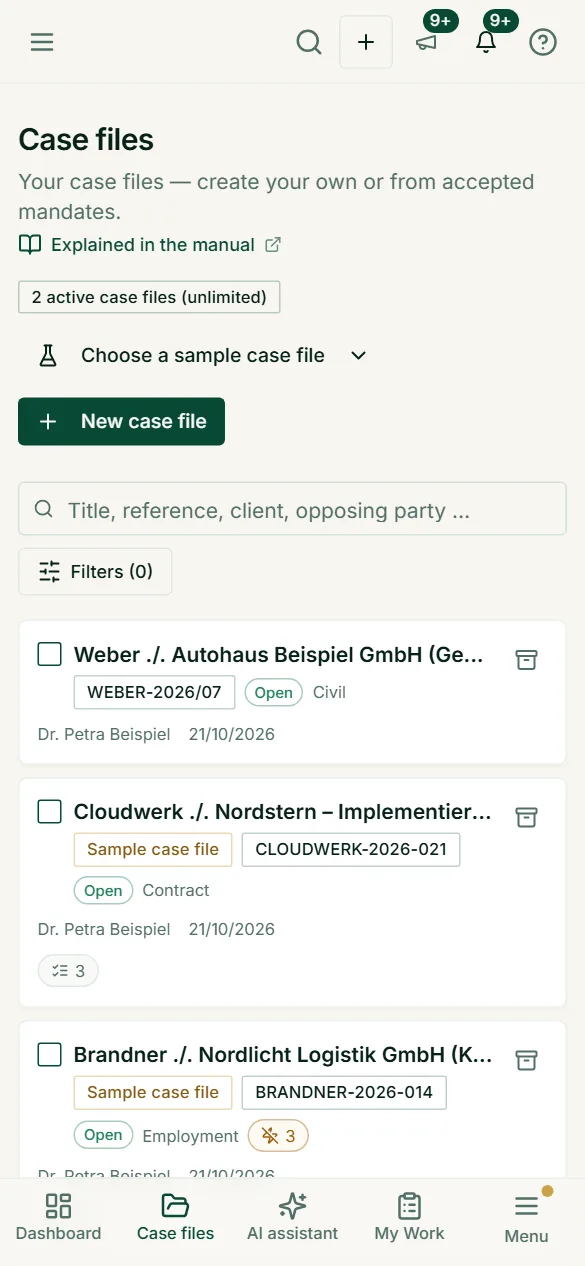585x1266 pixels.
Task: Click the Contract category label
Action: coord(176,890)
